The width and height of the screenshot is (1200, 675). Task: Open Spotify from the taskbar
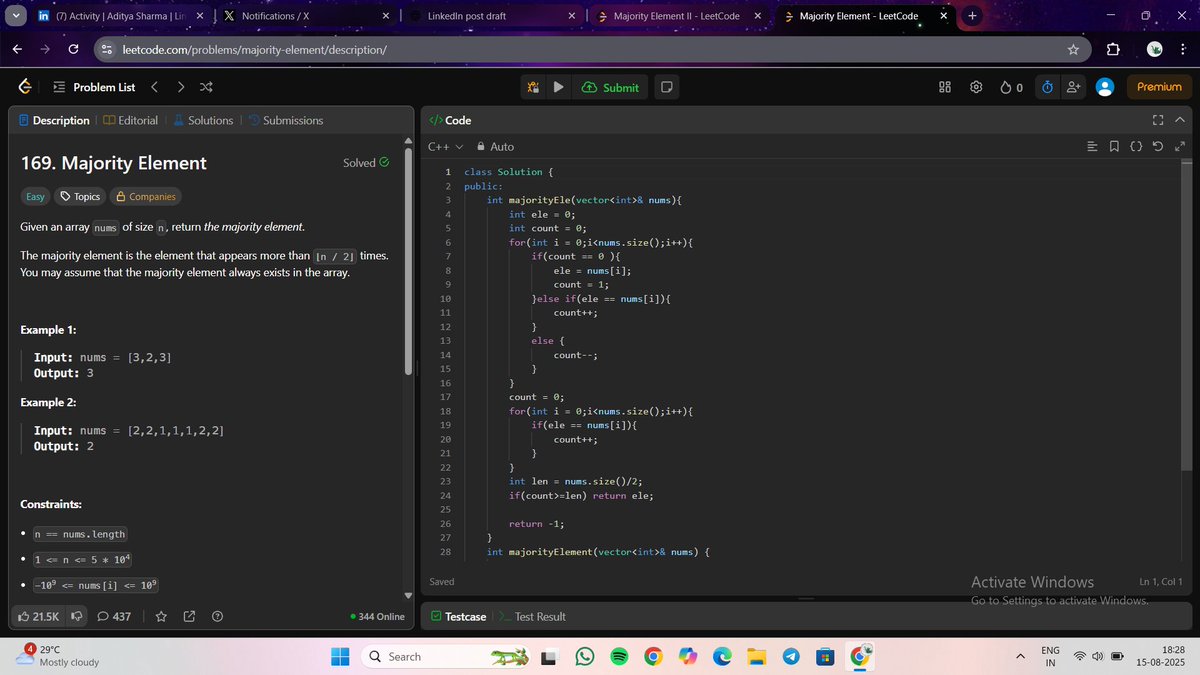(619, 656)
